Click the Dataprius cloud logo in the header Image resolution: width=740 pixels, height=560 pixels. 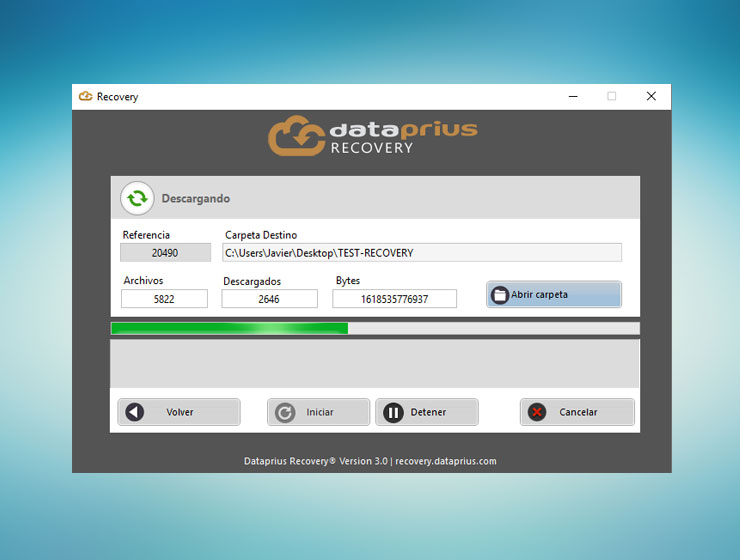coord(296,136)
